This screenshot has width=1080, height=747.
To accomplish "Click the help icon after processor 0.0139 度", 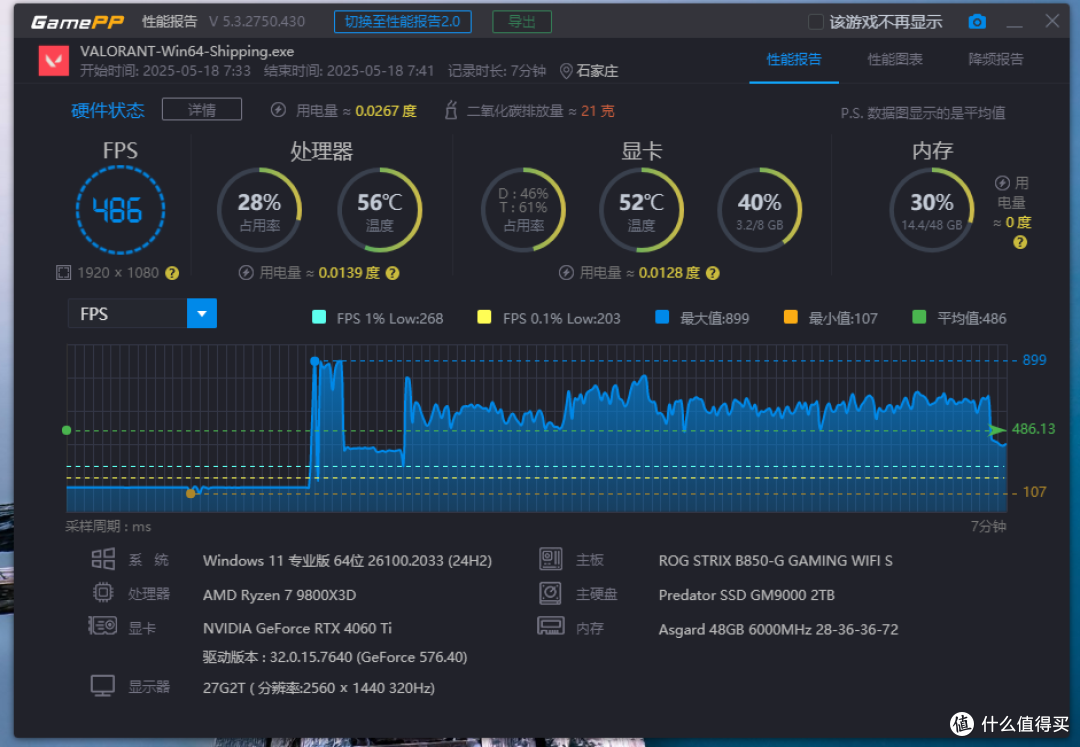I will 393,273.
